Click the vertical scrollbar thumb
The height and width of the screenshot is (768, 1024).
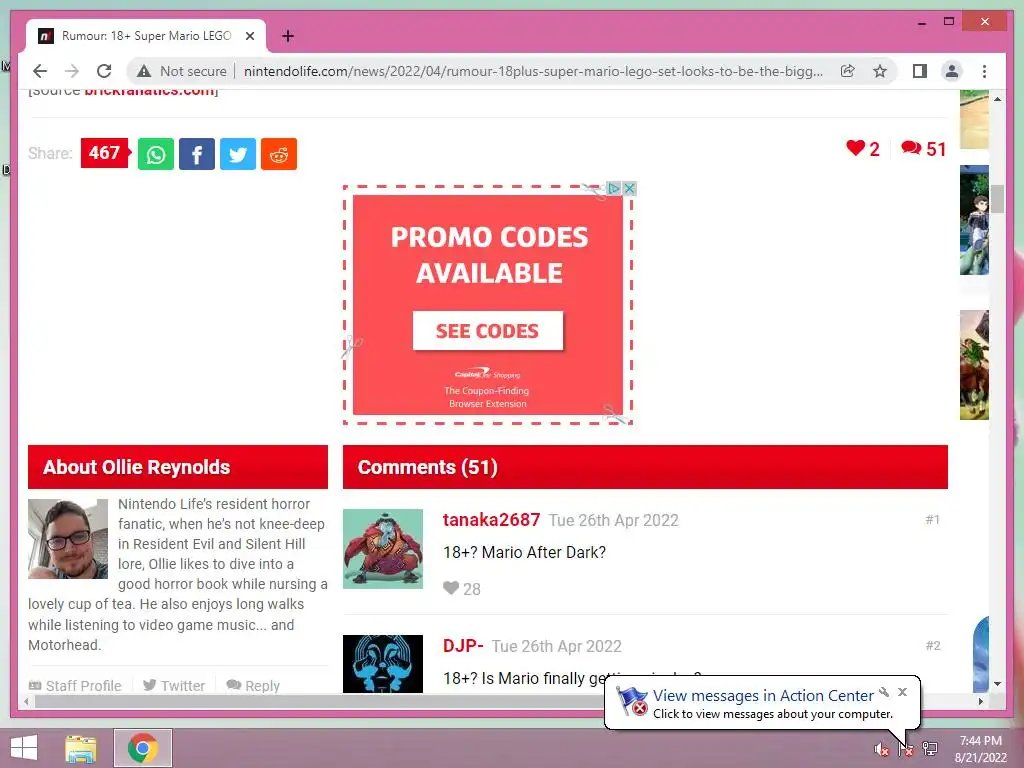click(997, 199)
